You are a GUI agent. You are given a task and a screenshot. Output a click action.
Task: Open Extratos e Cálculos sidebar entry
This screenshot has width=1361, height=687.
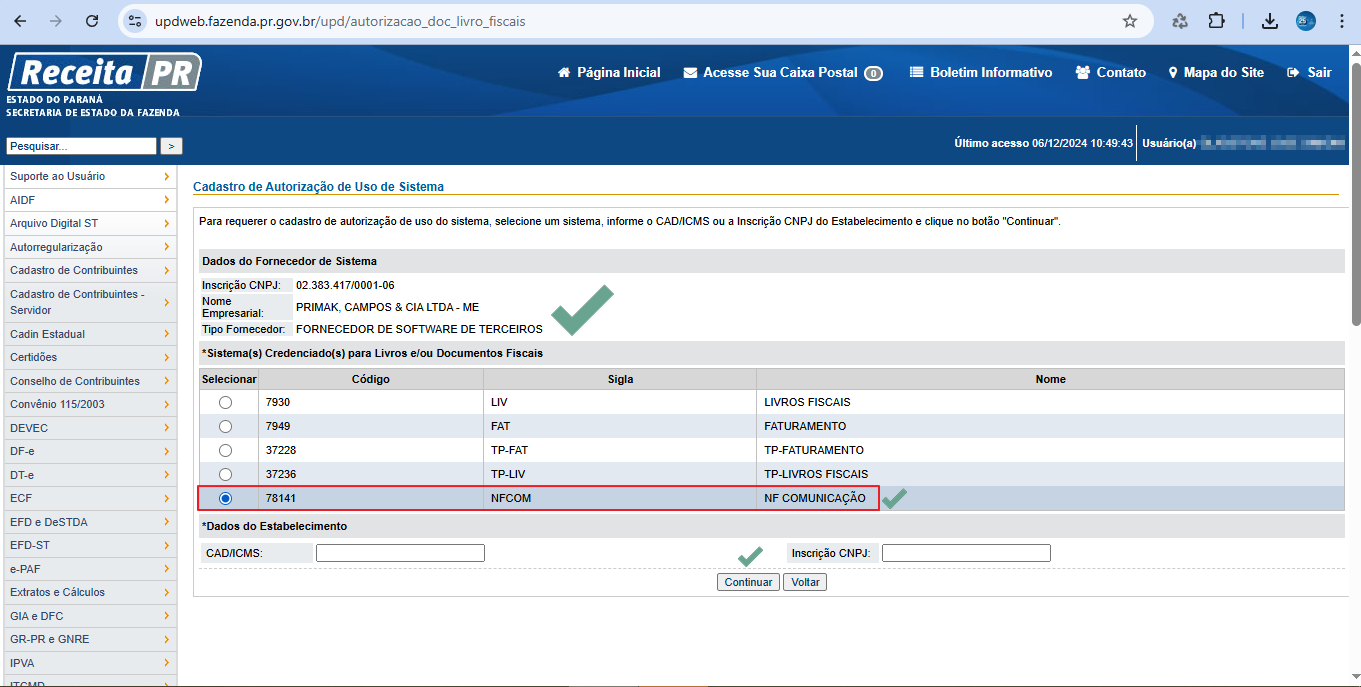pyautogui.click(x=89, y=592)
